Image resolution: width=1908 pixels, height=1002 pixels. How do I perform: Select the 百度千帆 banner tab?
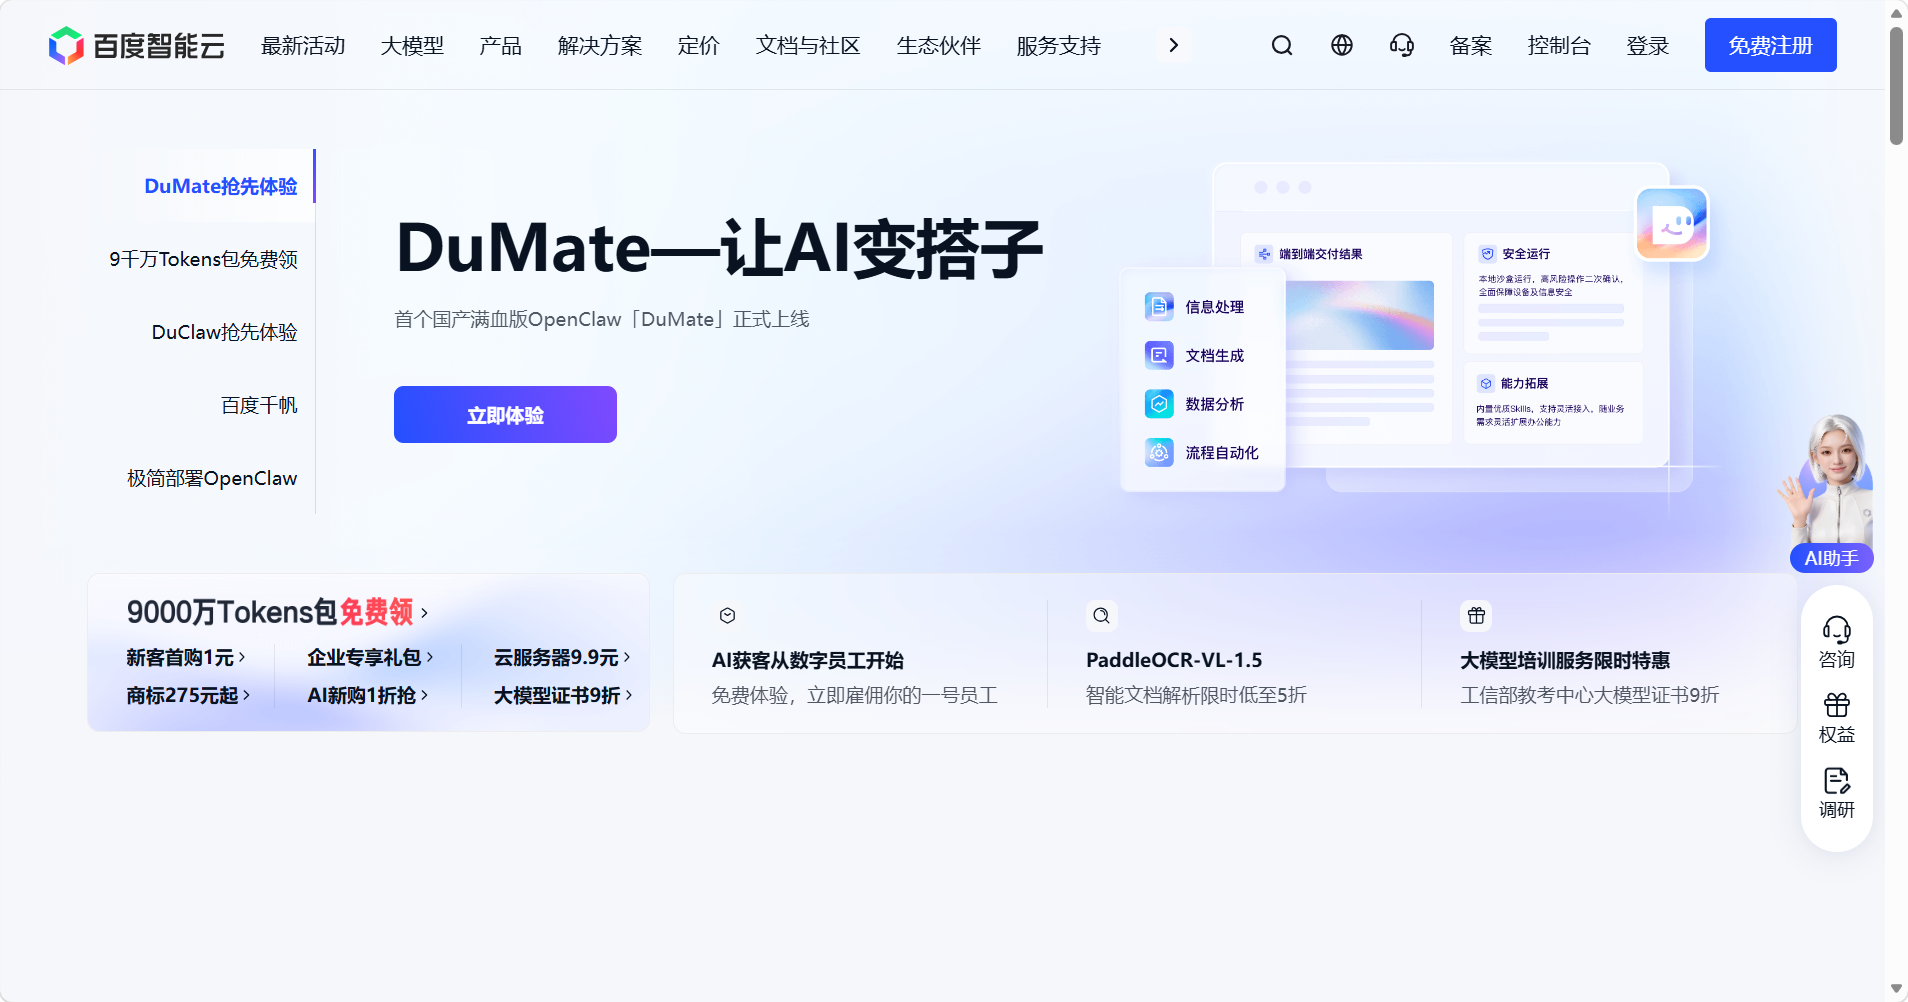coord(259,405)
